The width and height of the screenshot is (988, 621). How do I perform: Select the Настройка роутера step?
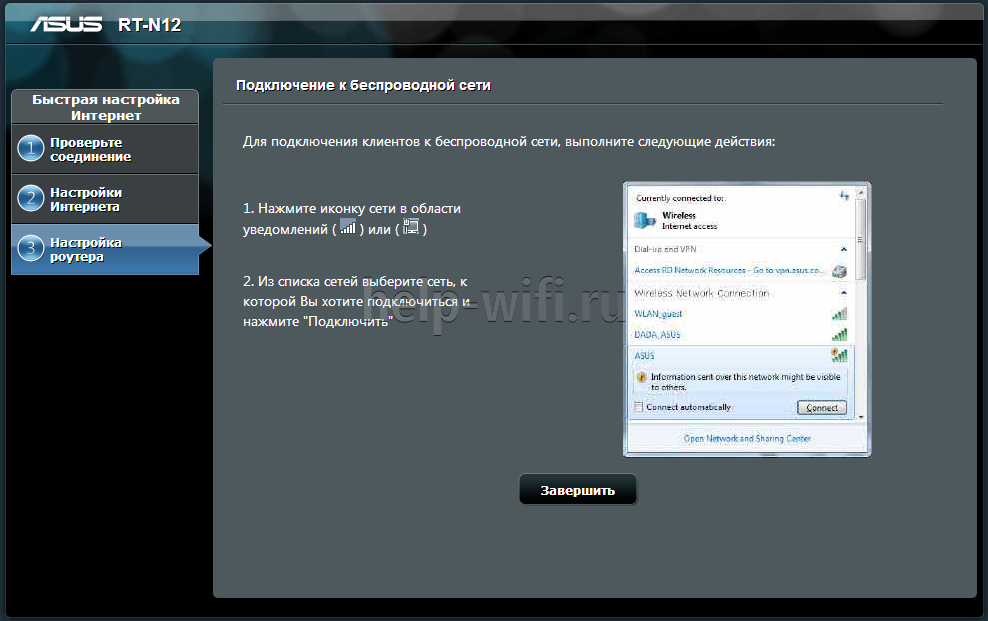86,249
